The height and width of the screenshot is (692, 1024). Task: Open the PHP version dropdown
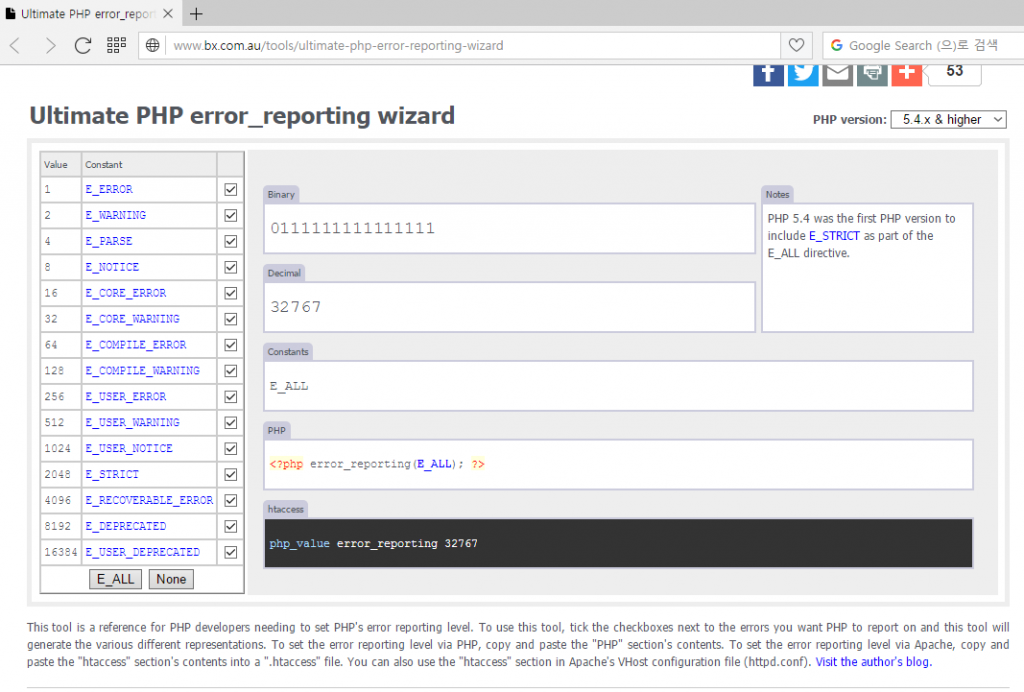tap(948, 120)
